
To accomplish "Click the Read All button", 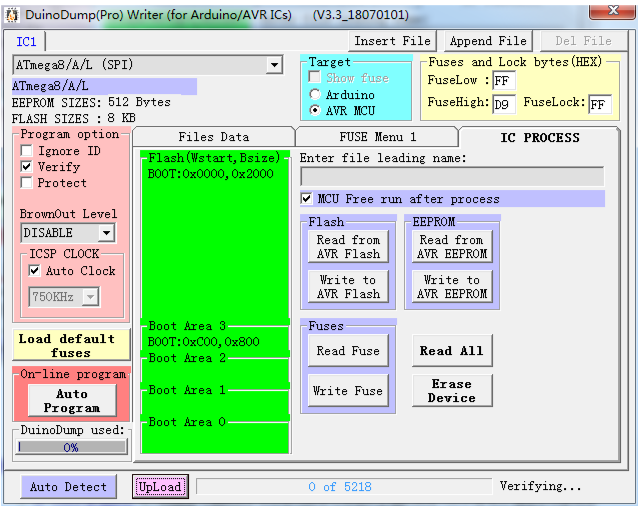I will (x=452, y=350).
